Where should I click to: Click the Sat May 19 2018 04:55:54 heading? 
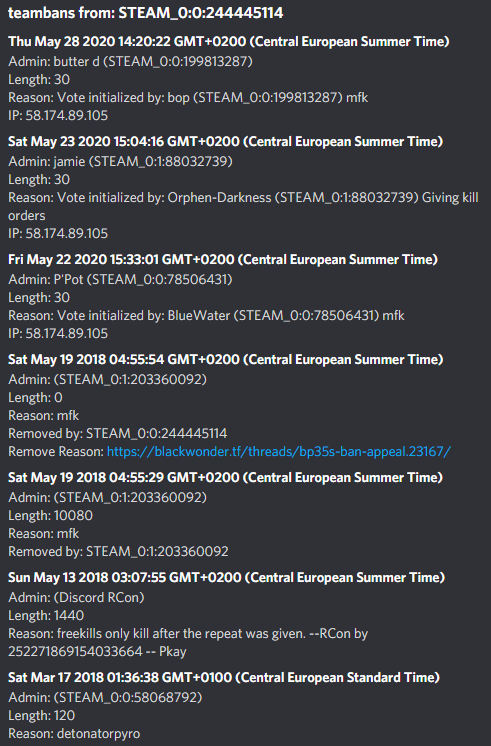pyautogui.click(x=226, y=359)
